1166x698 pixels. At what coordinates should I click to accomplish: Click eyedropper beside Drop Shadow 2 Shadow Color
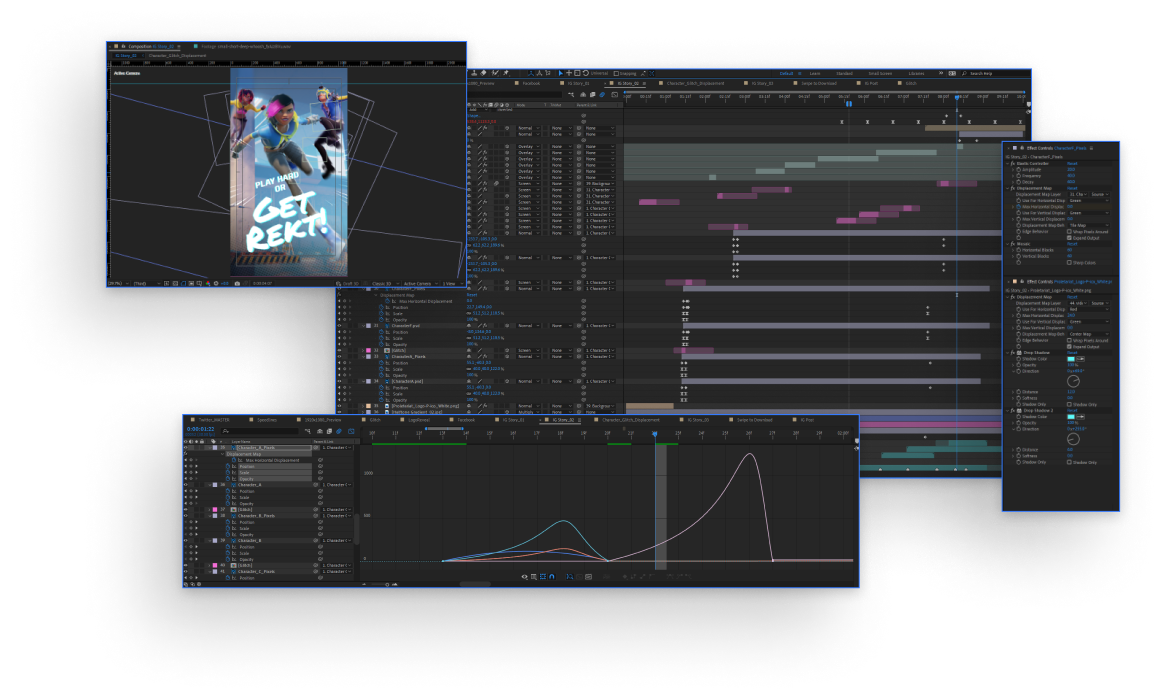(1080, 417)
